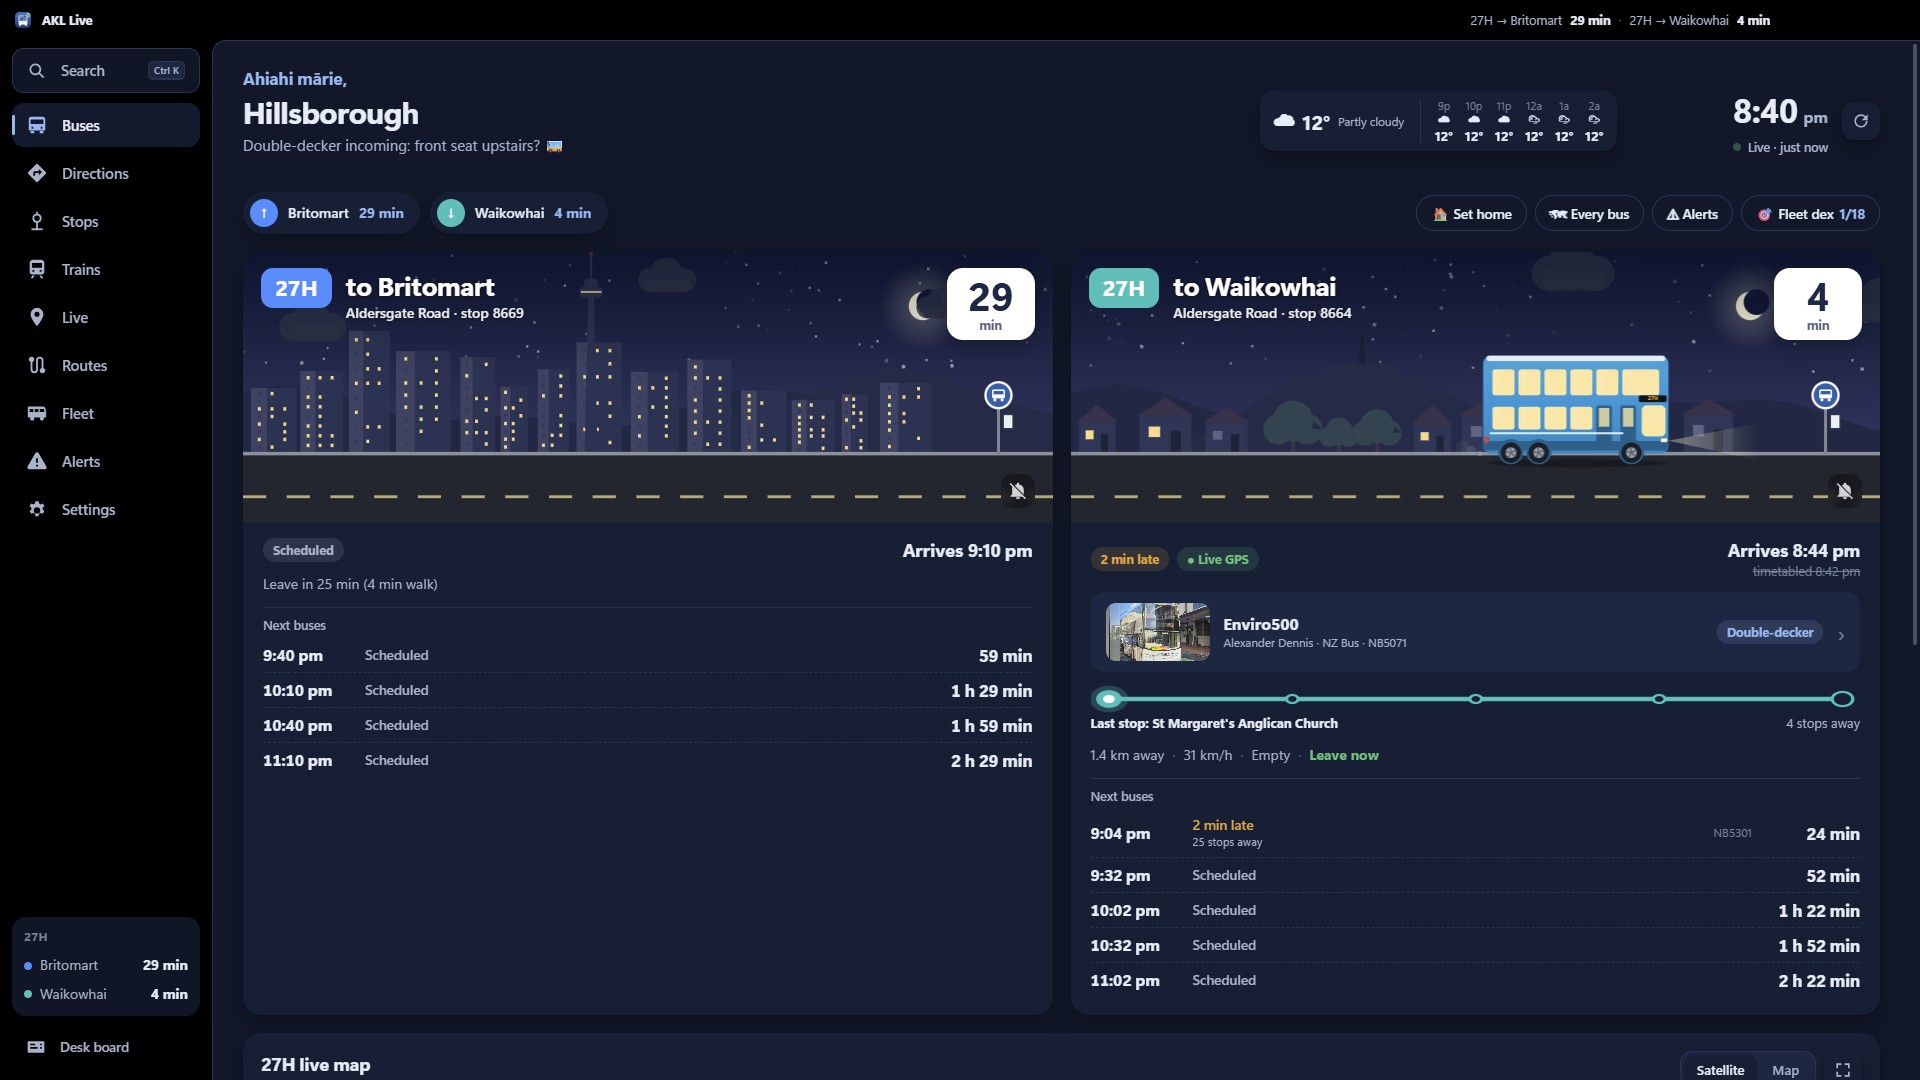Click the Stops pin icon in sidebar
The height and width of the screenshot is (1080, 1920).
pos(37,221)
